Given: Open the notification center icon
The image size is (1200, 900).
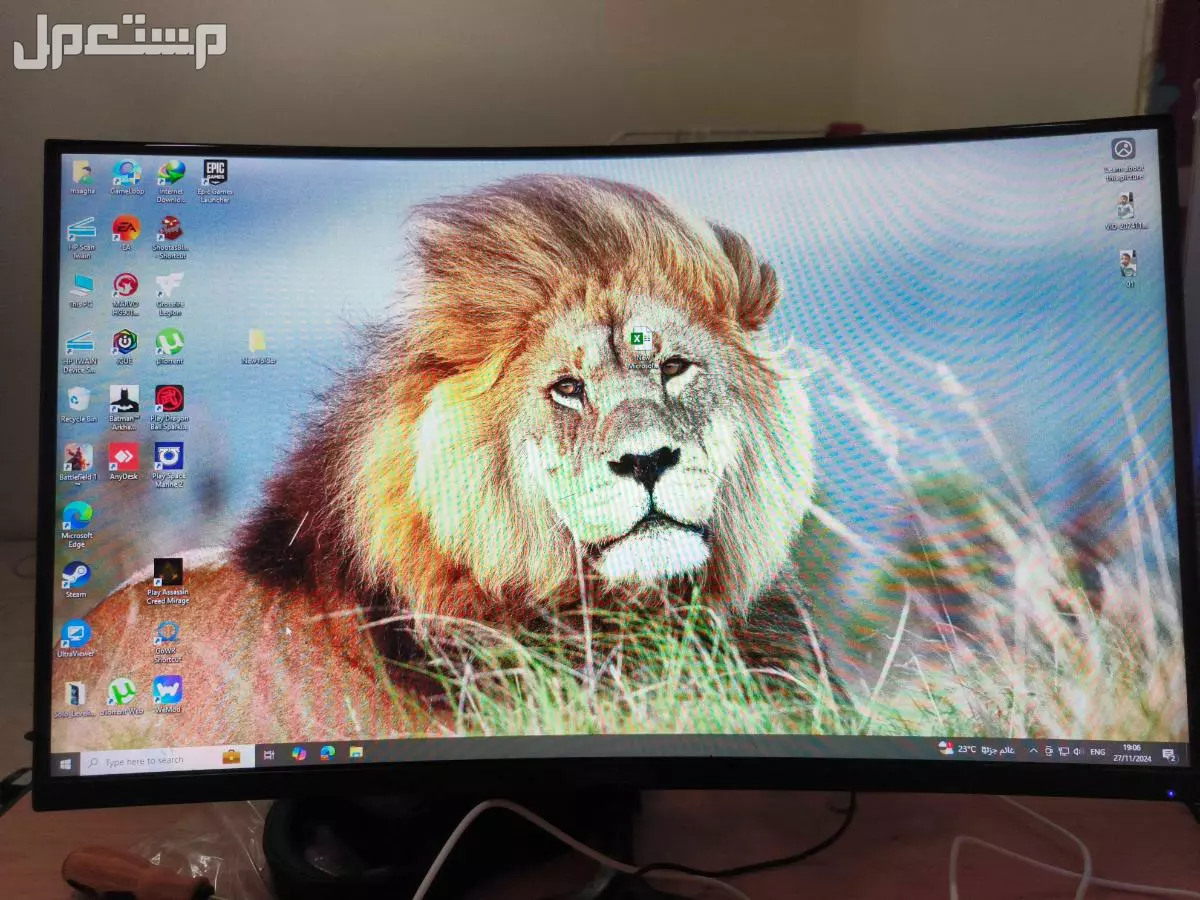Looking at the screenshot, I should [x=1167, y=754].
